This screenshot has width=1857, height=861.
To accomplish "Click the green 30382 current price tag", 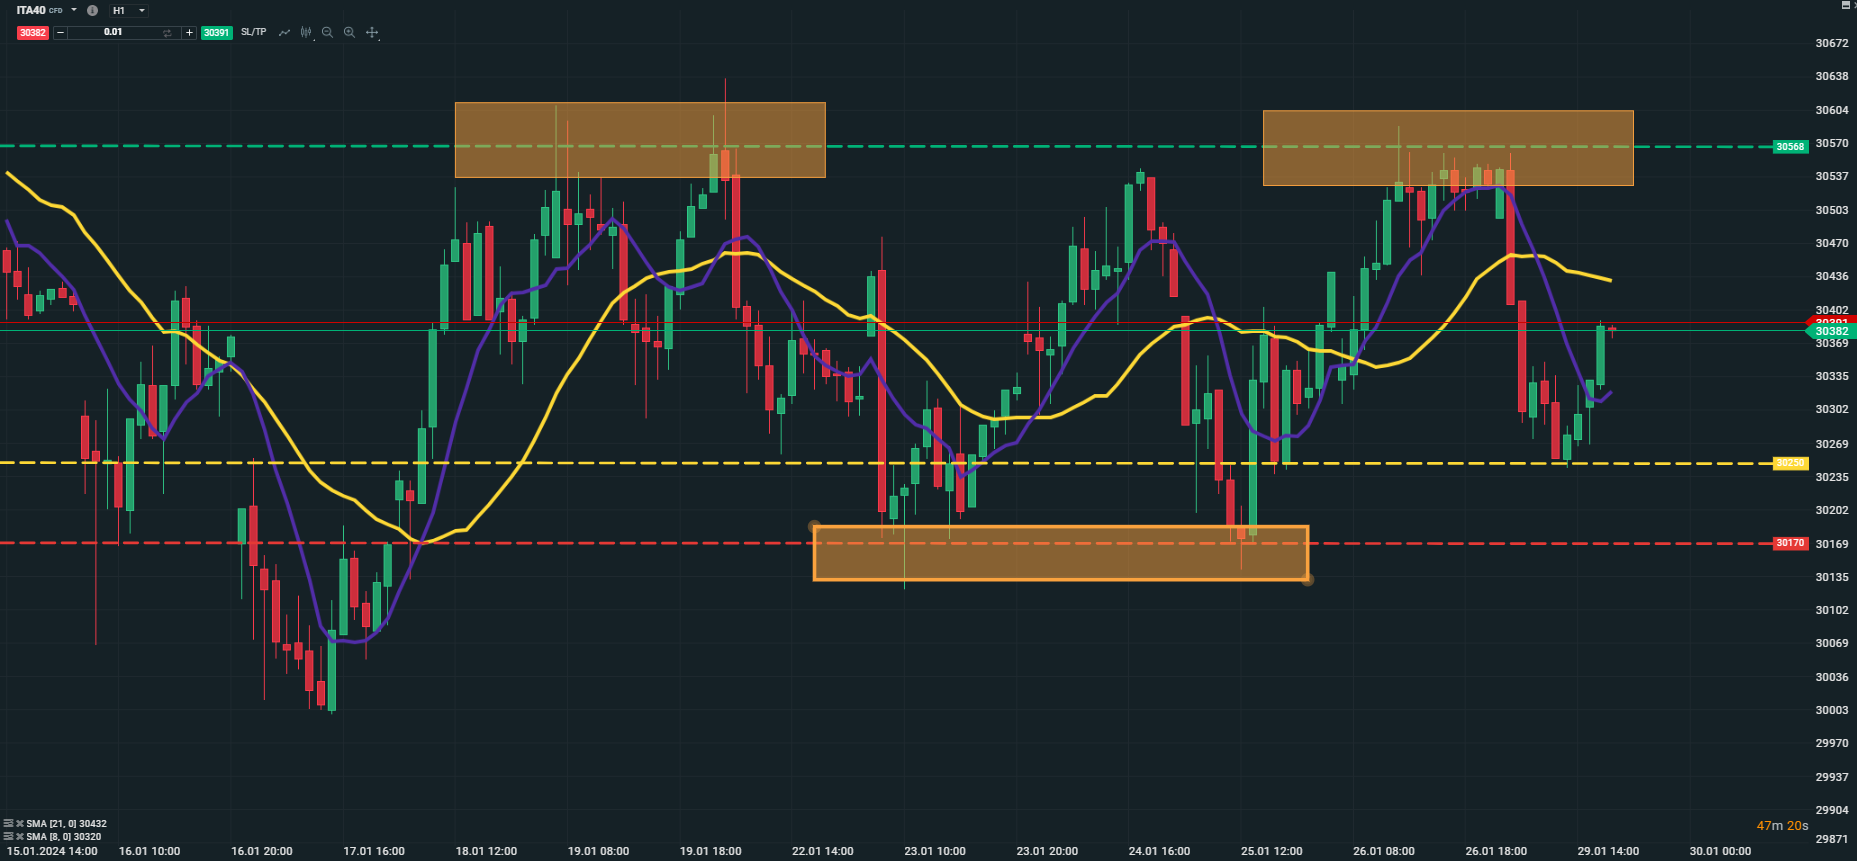I will [x=1831, y=331].
